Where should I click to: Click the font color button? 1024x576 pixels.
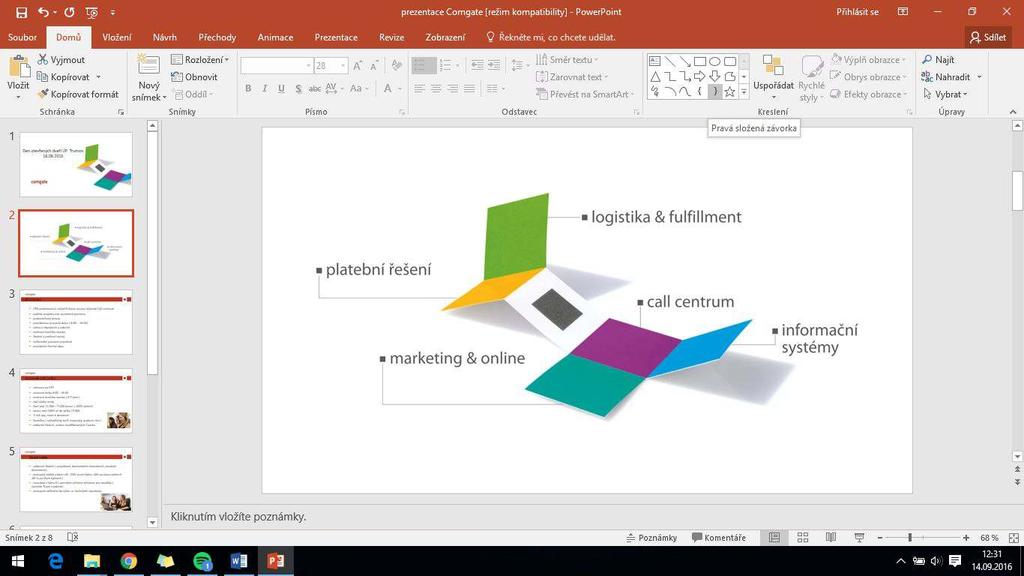point(388,88)
